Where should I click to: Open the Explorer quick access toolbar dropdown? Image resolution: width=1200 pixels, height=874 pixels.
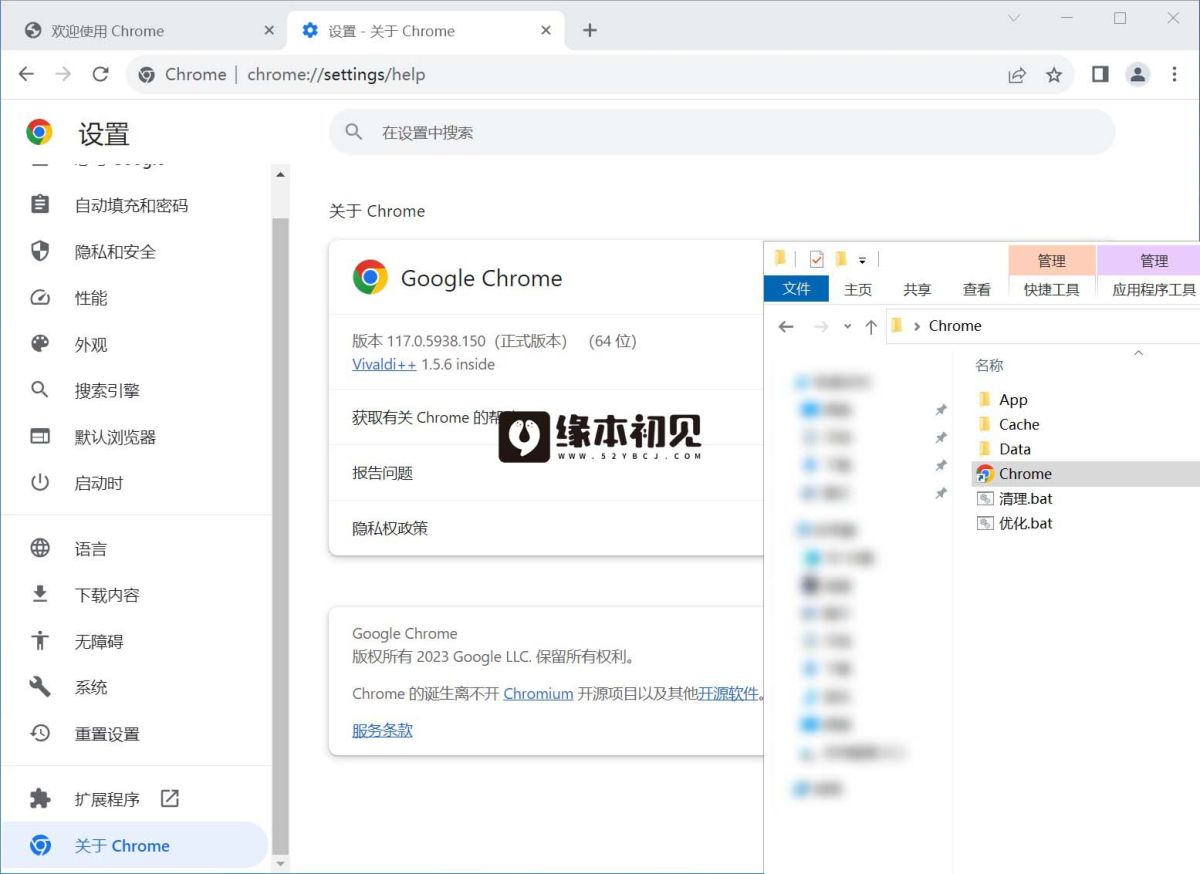[862, 261]
